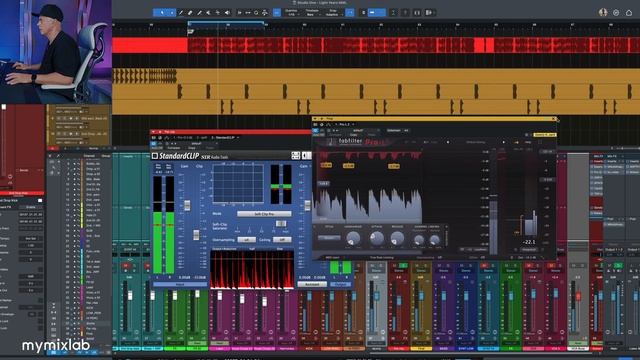Screen dimensions: 640x360
Task: Open the home start page icon
Action: click(x=629, y=13)
